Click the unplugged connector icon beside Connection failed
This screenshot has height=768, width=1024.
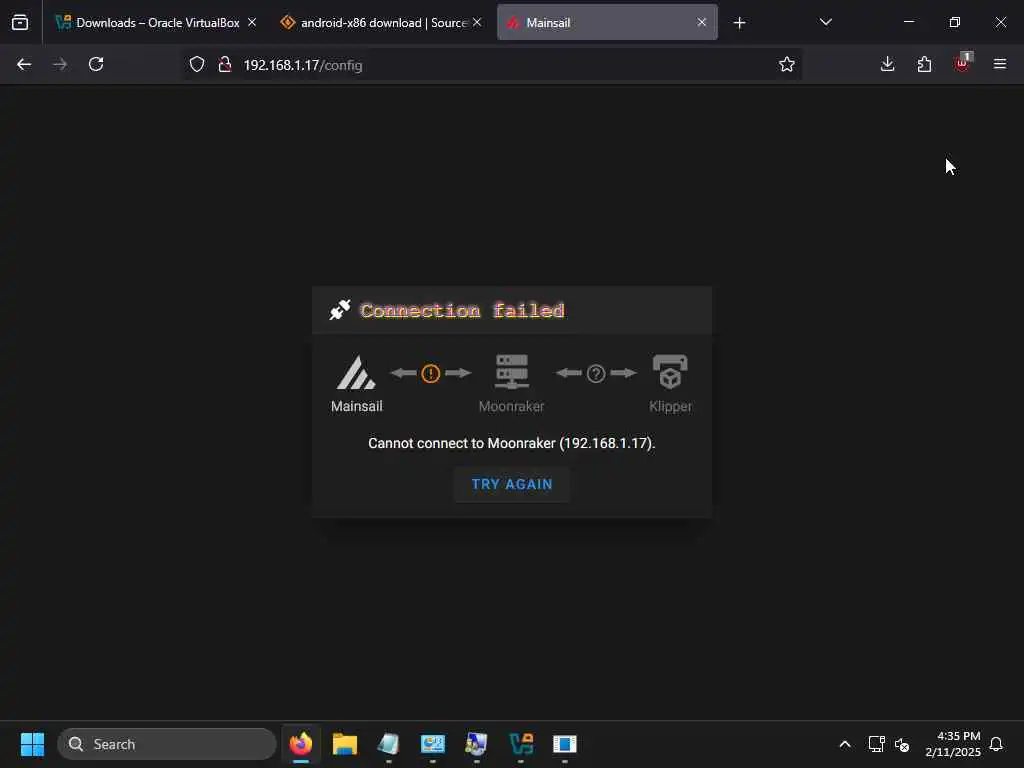(340, 310)
